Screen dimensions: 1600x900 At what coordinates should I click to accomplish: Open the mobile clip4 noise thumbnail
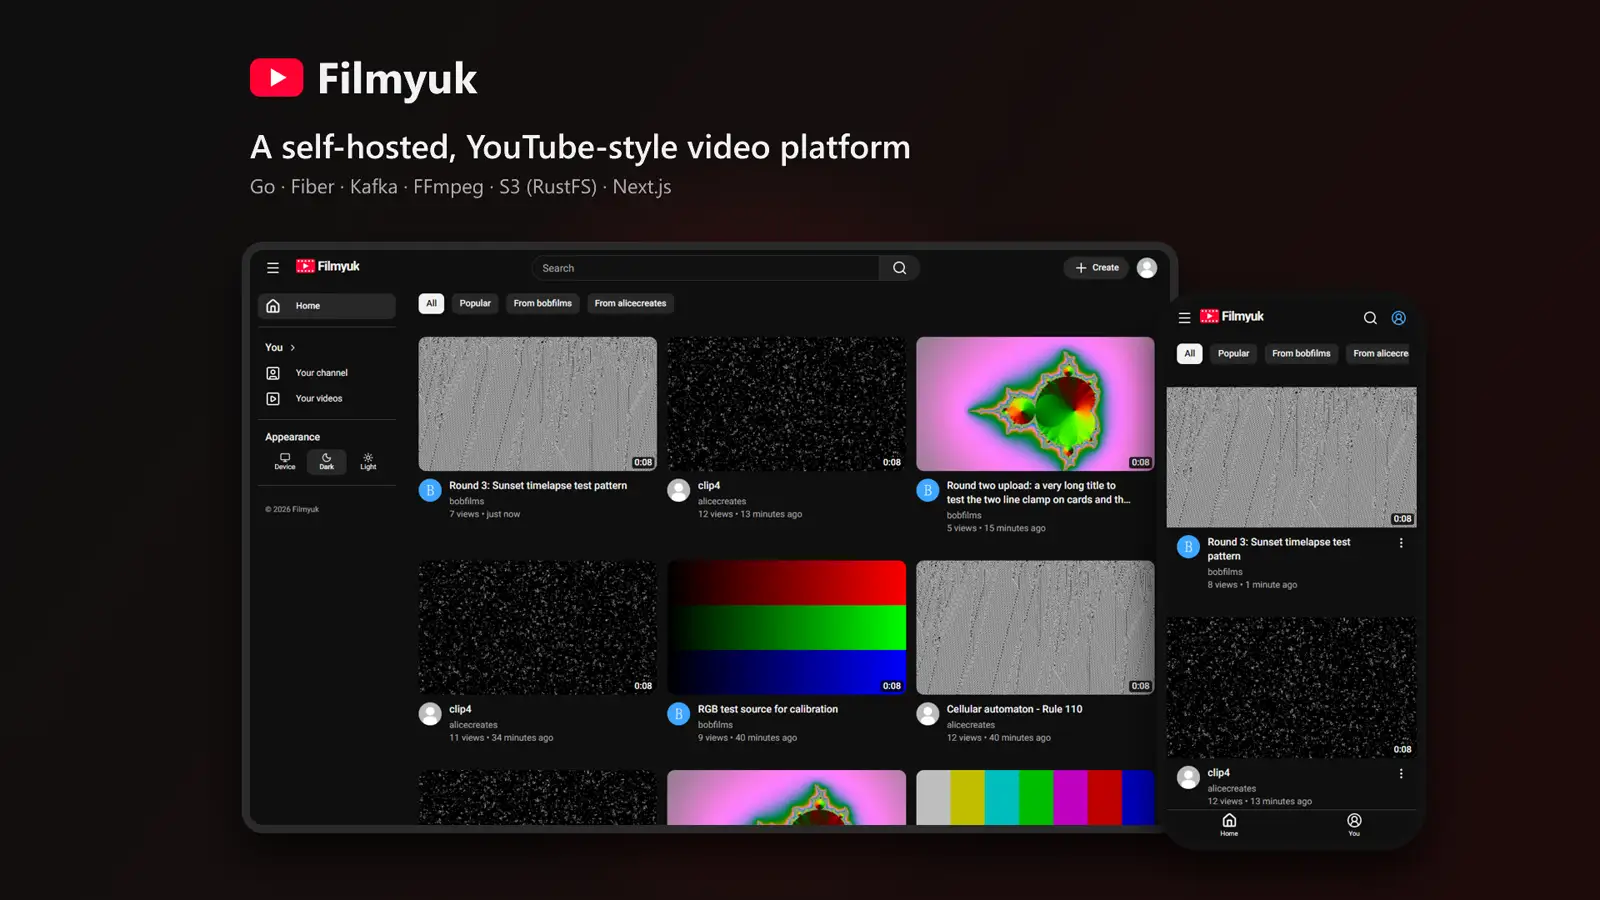click(1292, 687)
